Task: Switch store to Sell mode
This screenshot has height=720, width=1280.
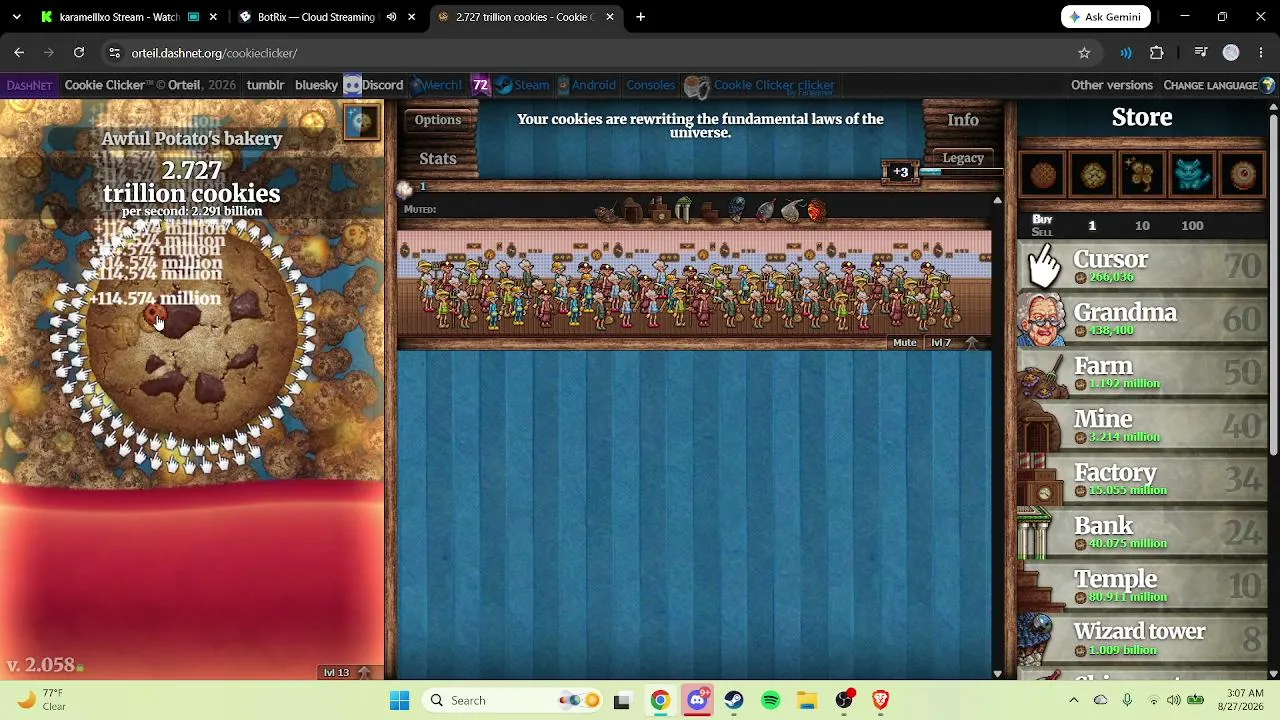Action: click(x=1042, y=232)
